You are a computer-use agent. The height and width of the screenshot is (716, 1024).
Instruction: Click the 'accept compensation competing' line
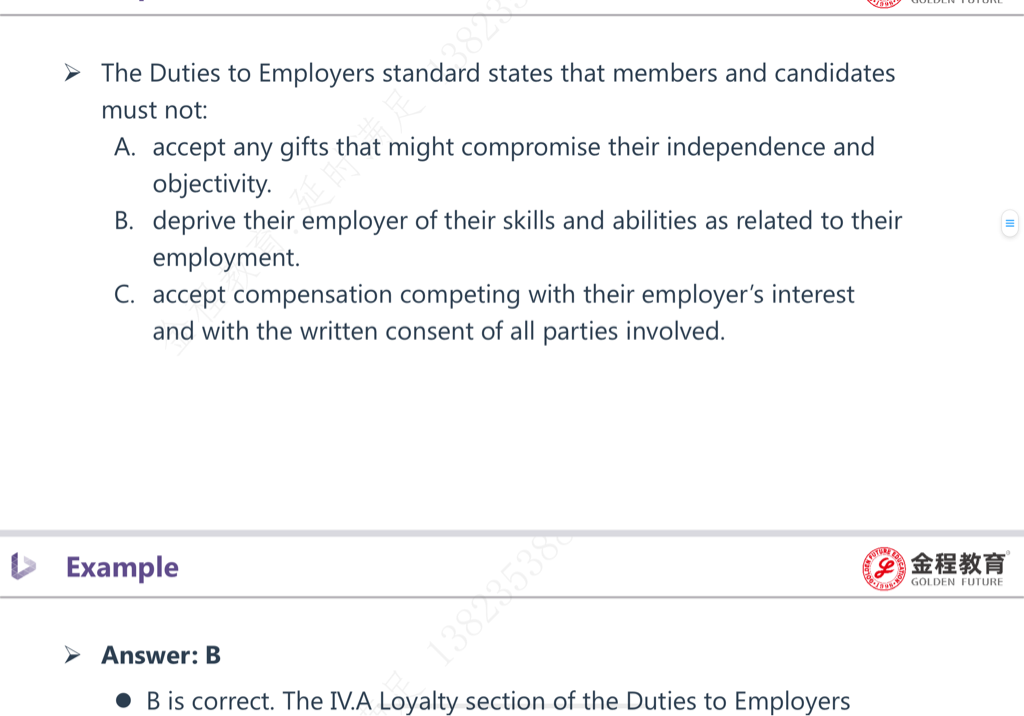point(503,295)
